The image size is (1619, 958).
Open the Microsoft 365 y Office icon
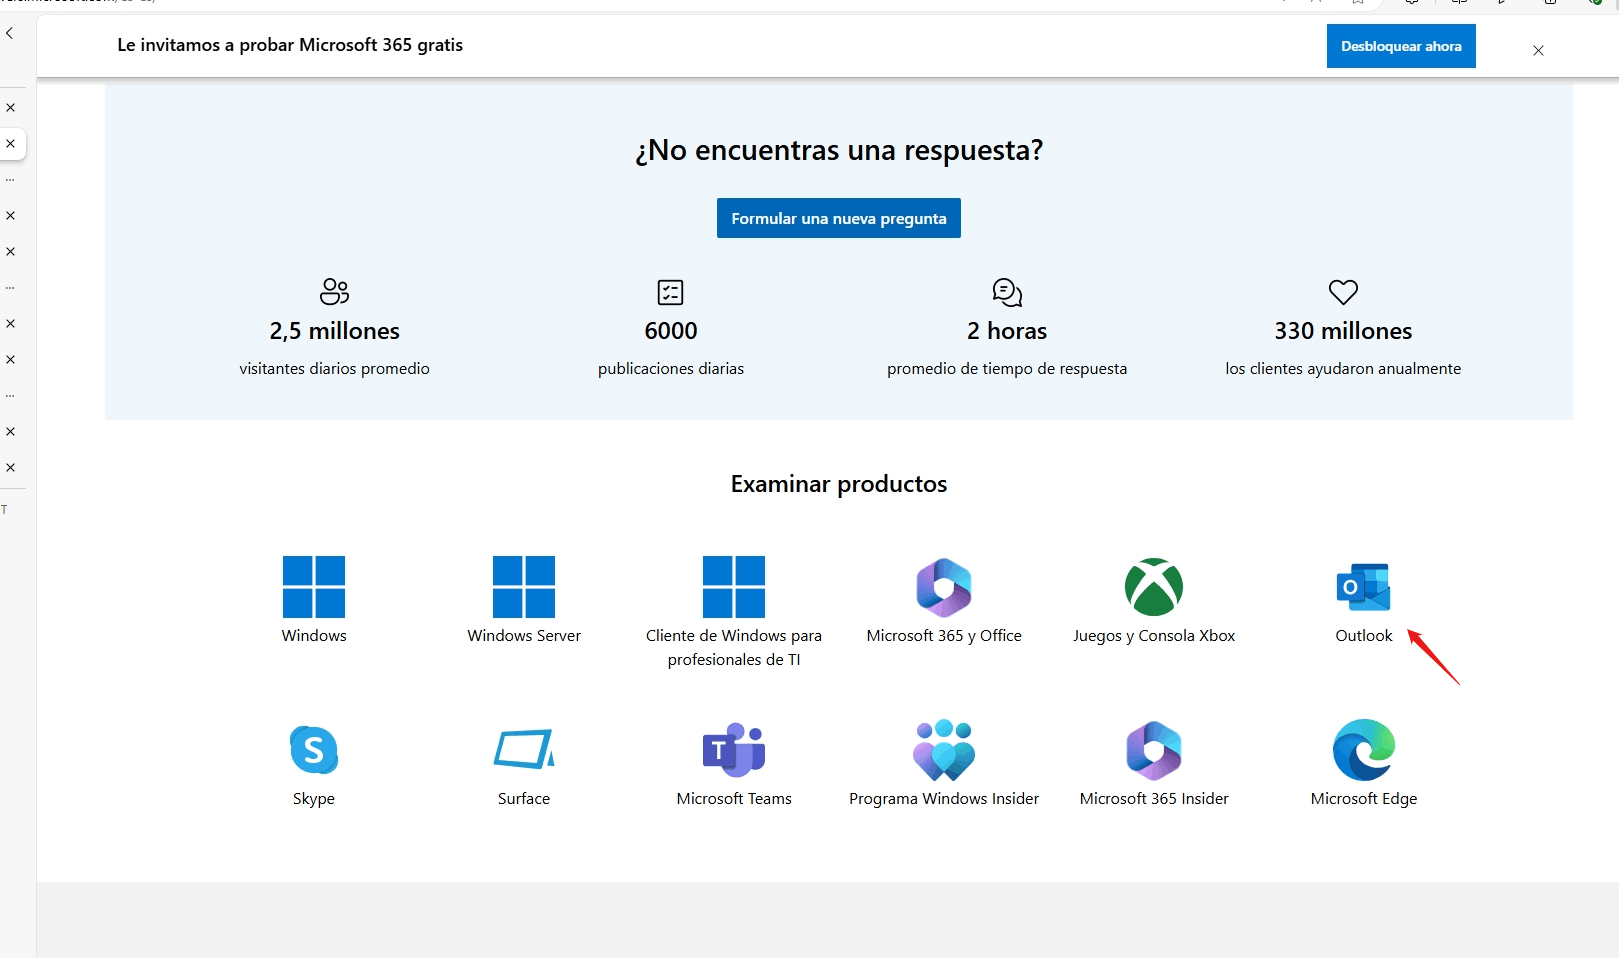point(944,587)
